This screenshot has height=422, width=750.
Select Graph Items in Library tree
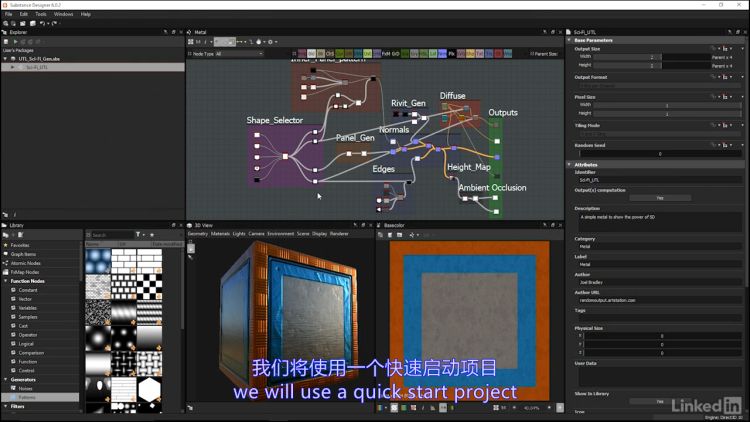pos(23,254)
